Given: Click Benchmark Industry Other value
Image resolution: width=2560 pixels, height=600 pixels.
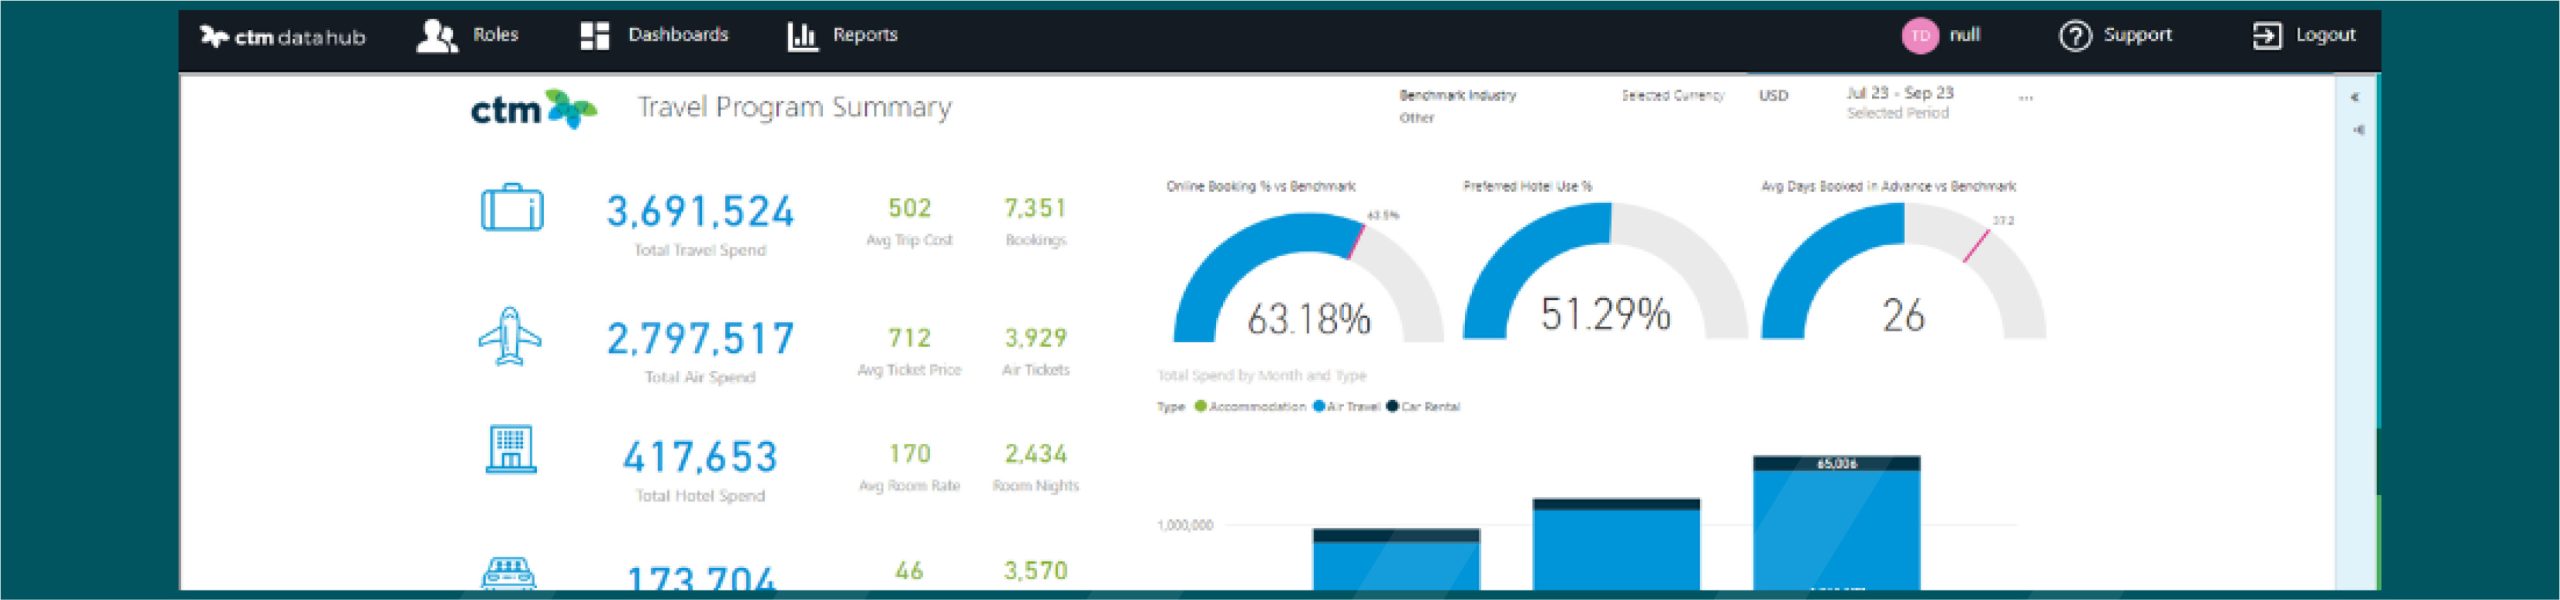Looking at the screenshot, I should [x=1417, y=118].
